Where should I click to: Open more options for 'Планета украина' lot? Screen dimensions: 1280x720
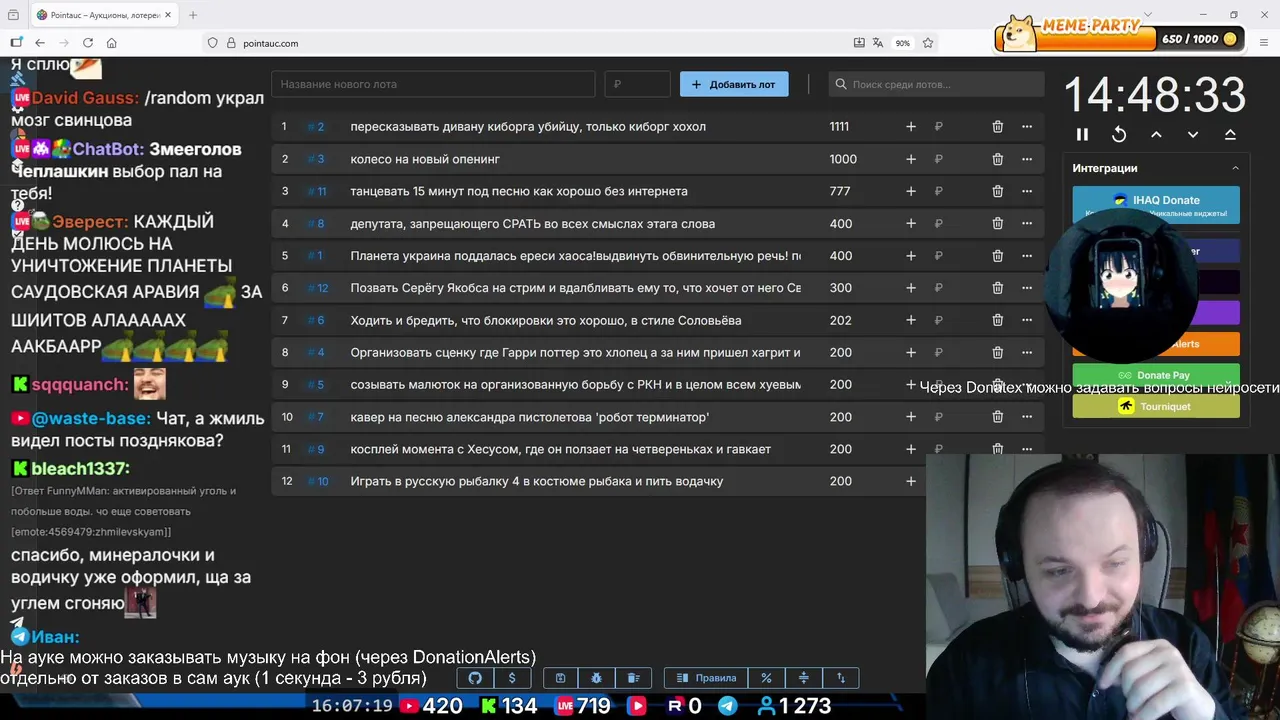[x=1026, y=256]
